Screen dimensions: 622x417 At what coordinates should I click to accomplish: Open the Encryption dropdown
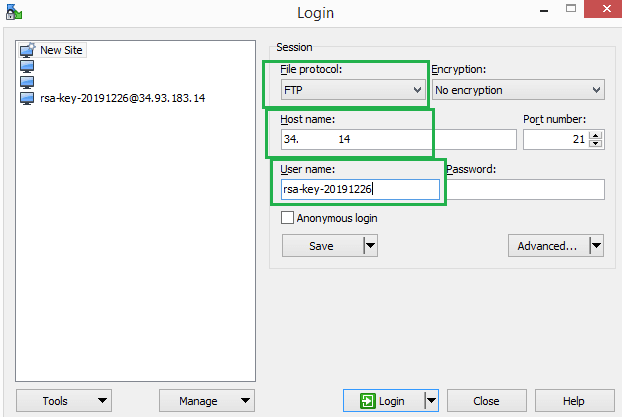click(x=518, y=90)
